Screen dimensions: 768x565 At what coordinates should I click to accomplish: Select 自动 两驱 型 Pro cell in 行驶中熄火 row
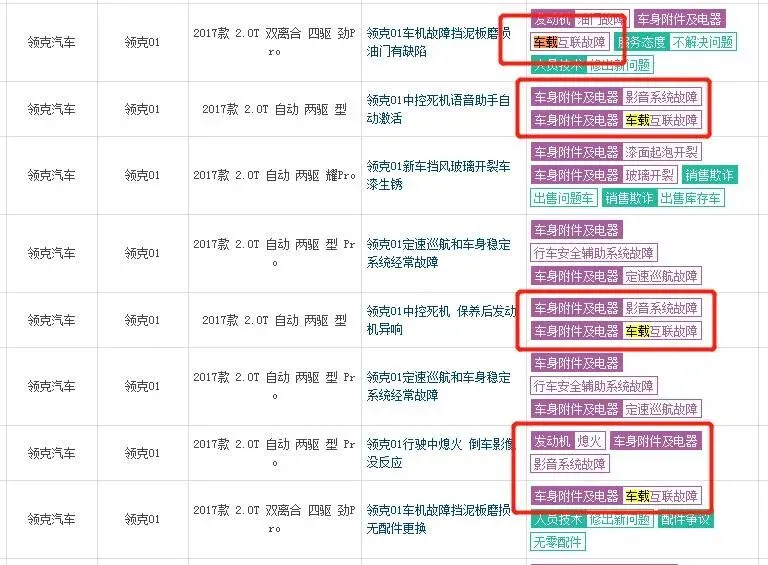click(x=274, y=453)
